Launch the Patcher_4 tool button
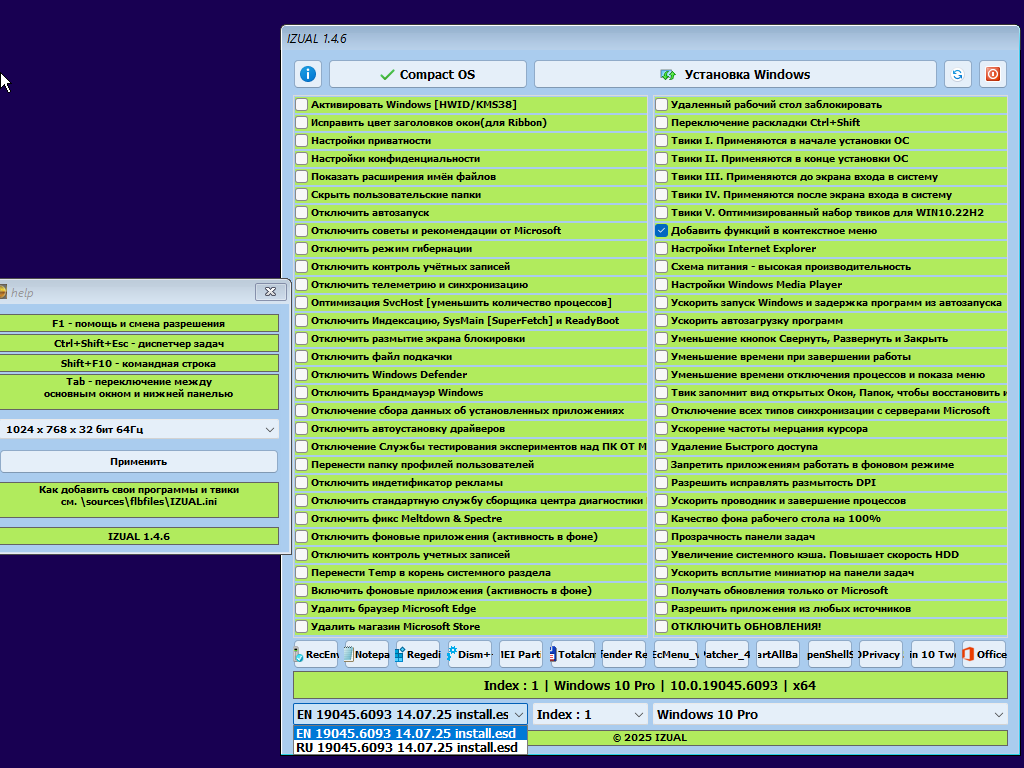1024x768 pixels. click(728, 654)
